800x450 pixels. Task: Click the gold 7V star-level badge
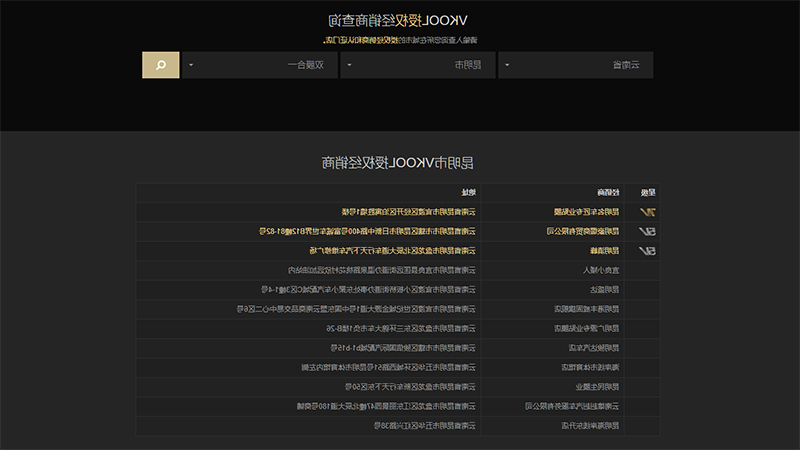(x=647, y=212)
